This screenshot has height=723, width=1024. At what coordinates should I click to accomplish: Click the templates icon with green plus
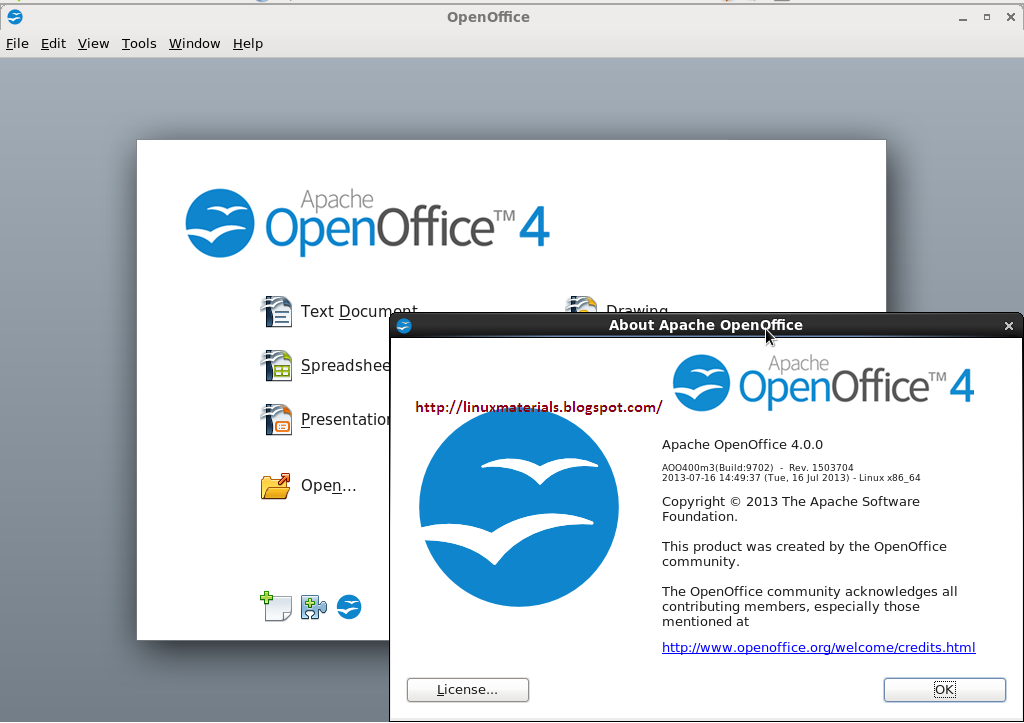[x=276, y=606]
